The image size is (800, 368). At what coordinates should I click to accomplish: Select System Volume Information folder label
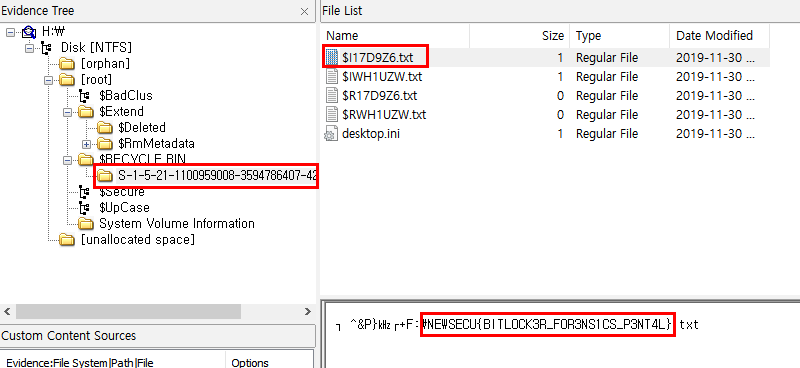point(177,224)
